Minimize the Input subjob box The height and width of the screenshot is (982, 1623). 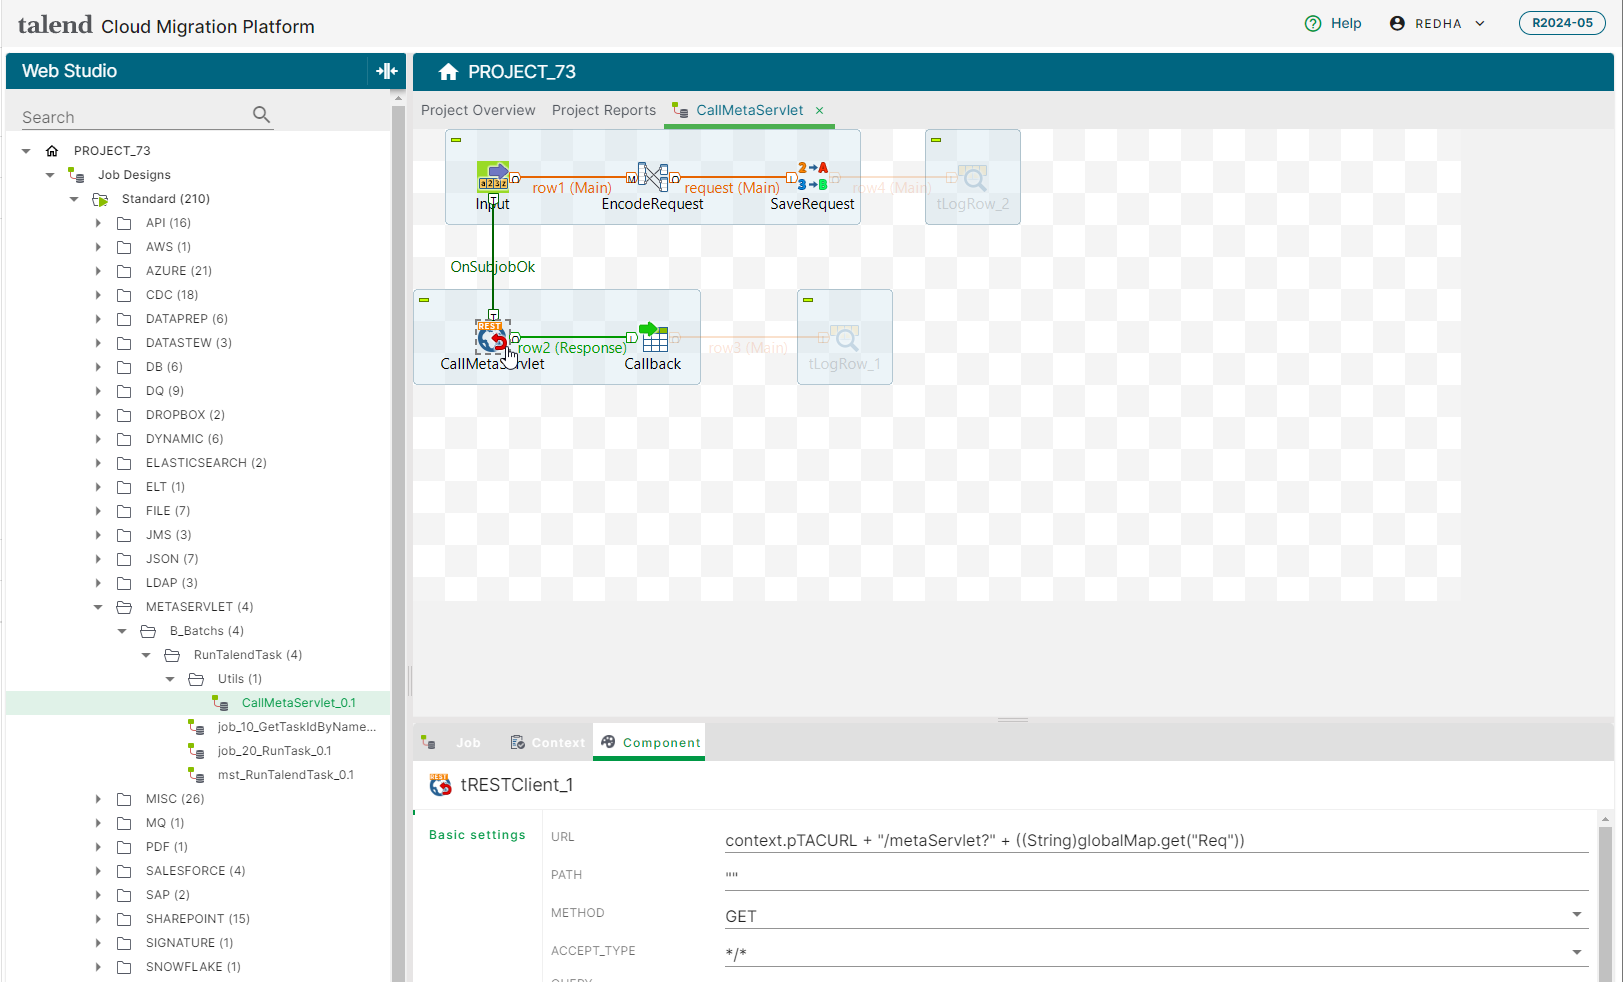(x=456, y=140)
